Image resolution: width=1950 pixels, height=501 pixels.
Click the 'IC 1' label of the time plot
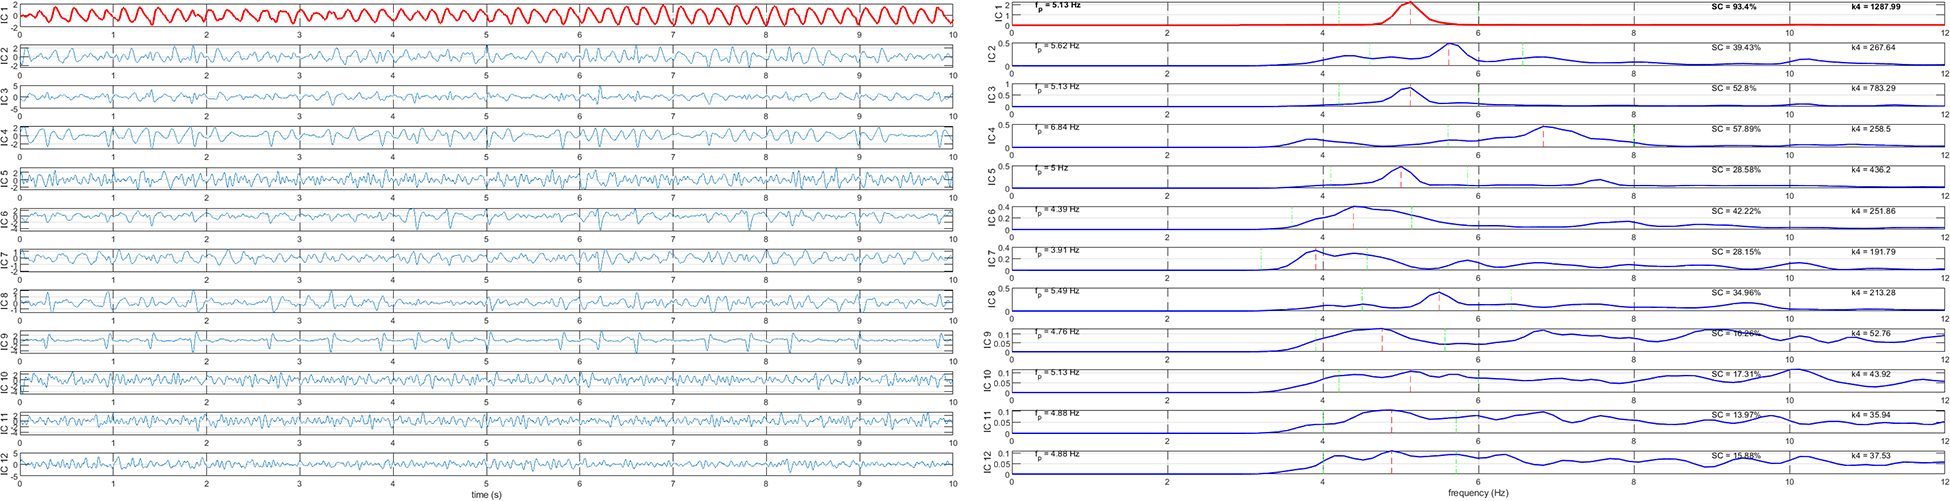(x=5, y=14)
